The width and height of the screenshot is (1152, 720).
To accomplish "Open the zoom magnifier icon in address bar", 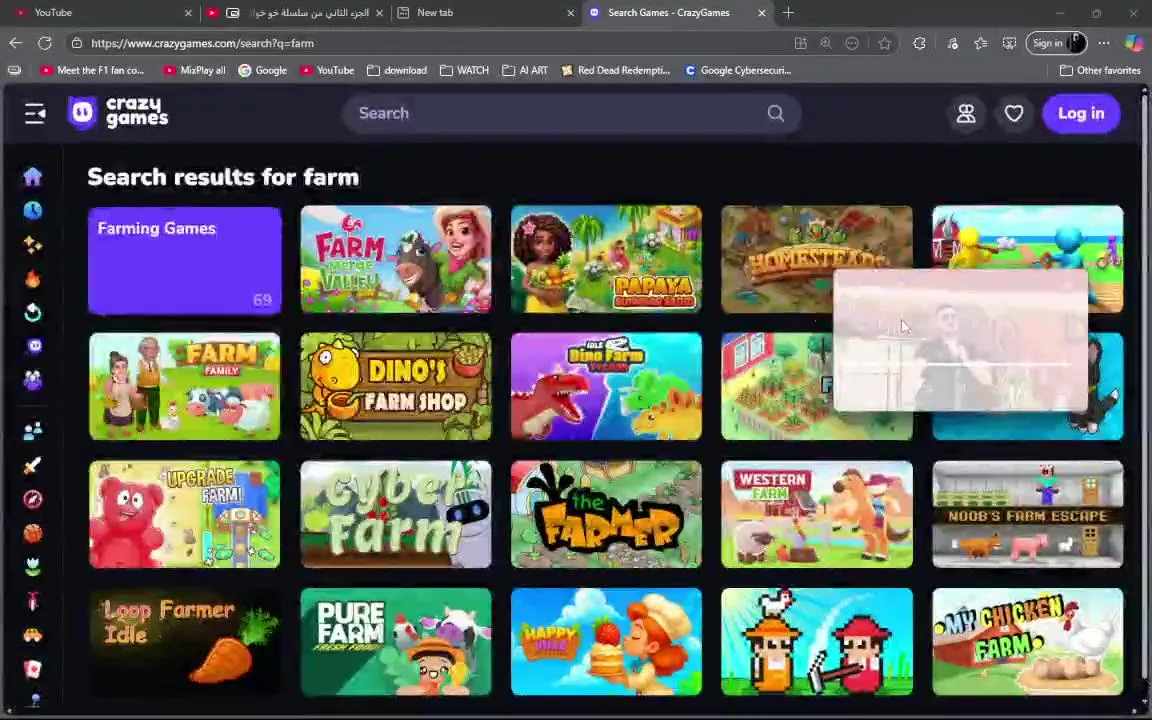I will pyautogui.click(x=826, y=43).
